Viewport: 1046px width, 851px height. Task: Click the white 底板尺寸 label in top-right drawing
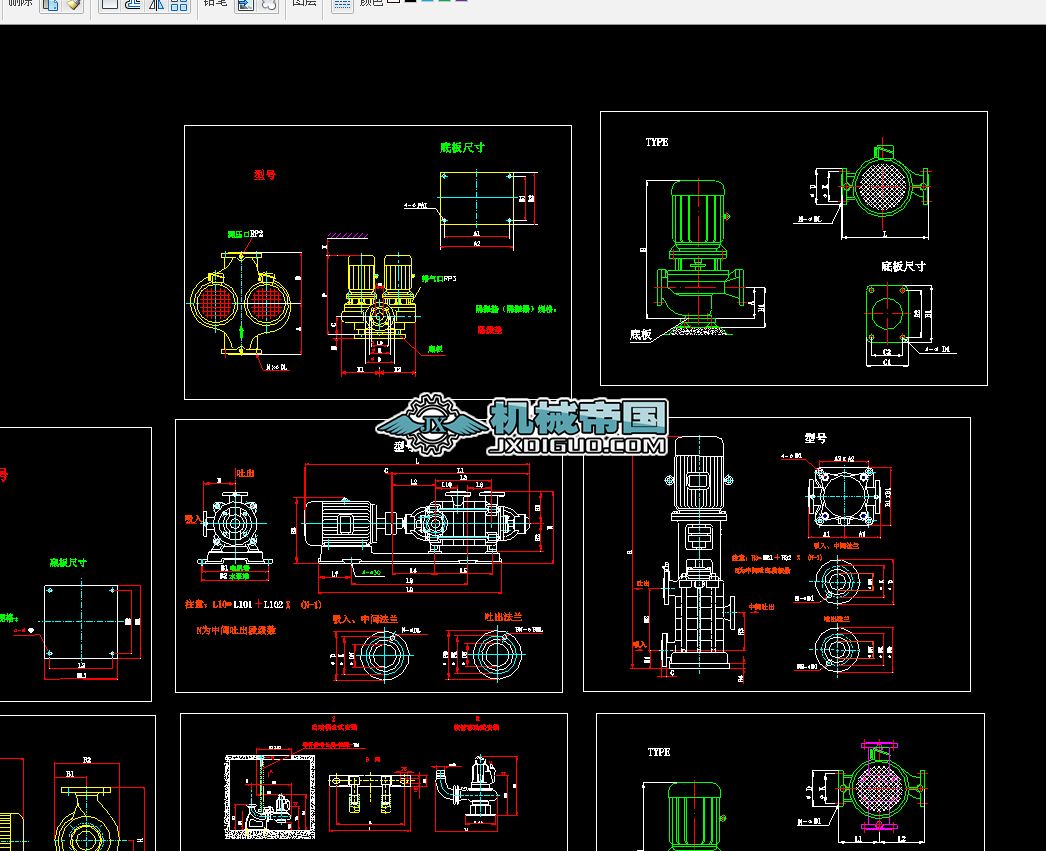[903, 266]
